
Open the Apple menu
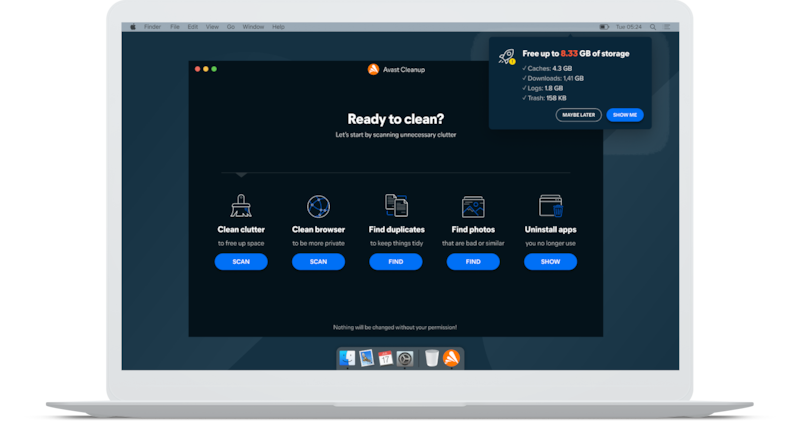pyautogui.click(x=134, y=26)
